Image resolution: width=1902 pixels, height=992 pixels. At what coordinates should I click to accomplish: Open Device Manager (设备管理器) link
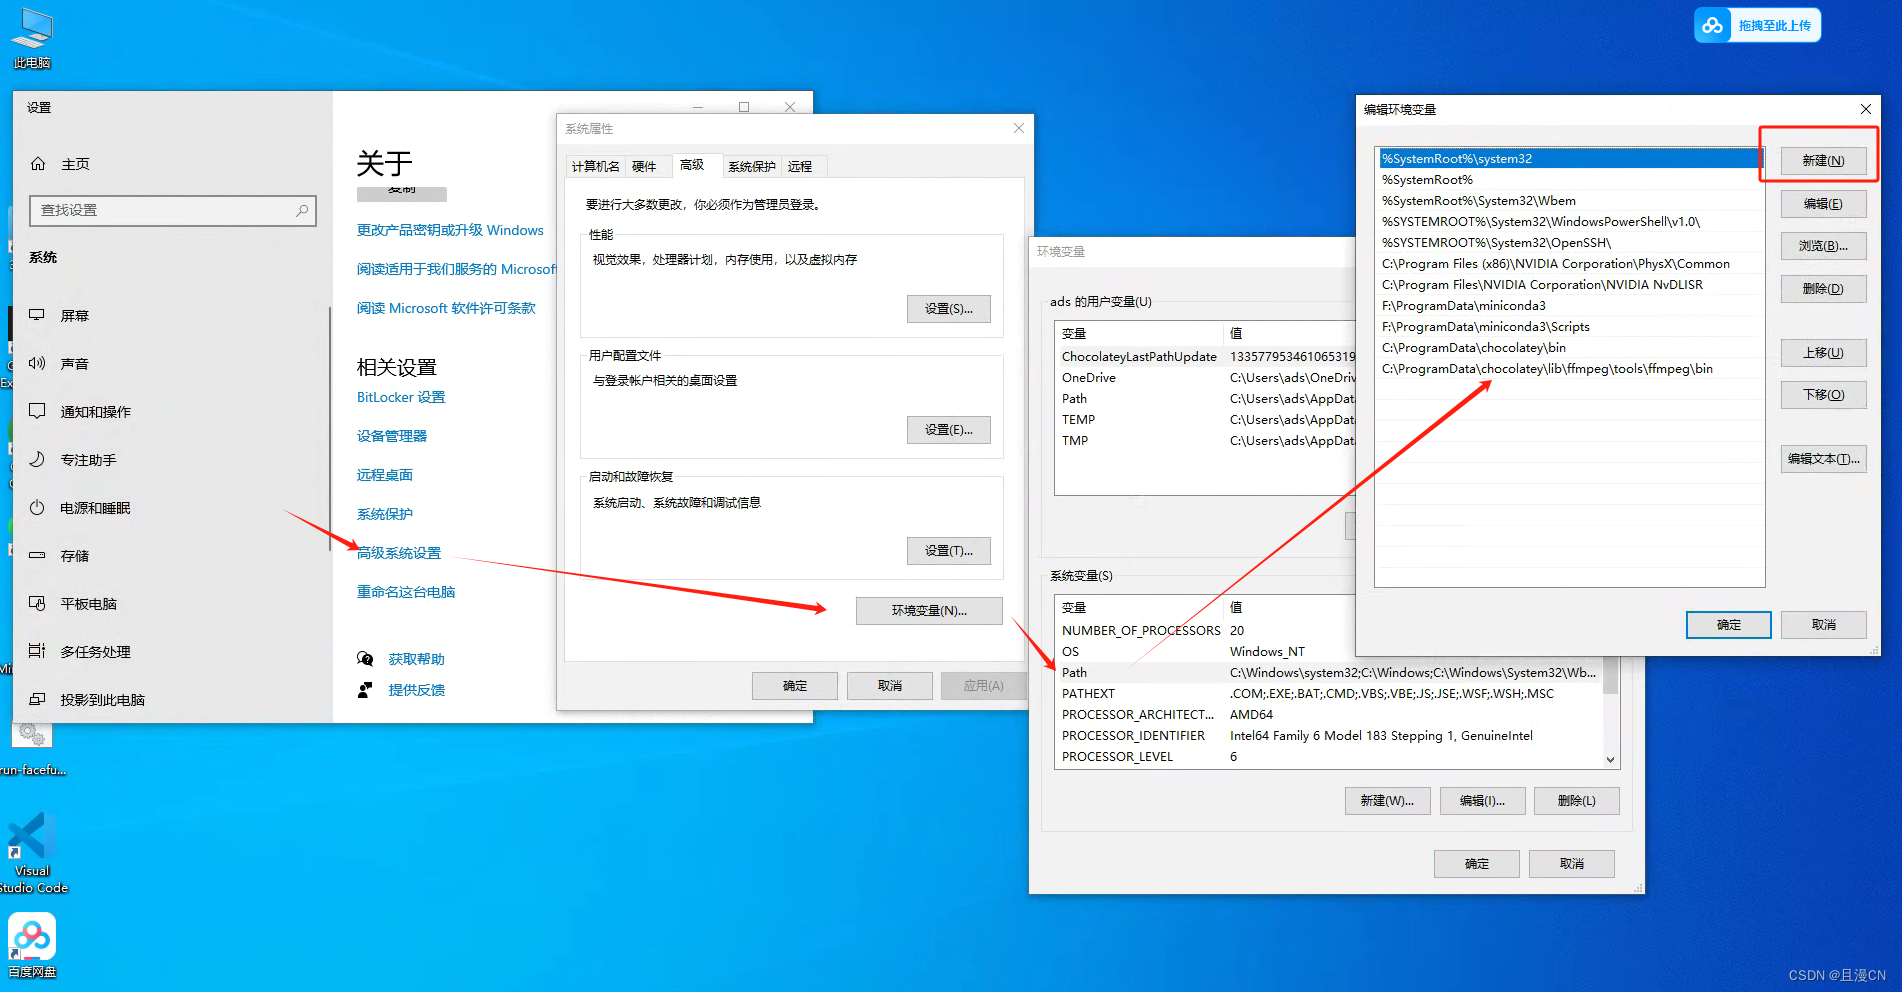[392, 436]
